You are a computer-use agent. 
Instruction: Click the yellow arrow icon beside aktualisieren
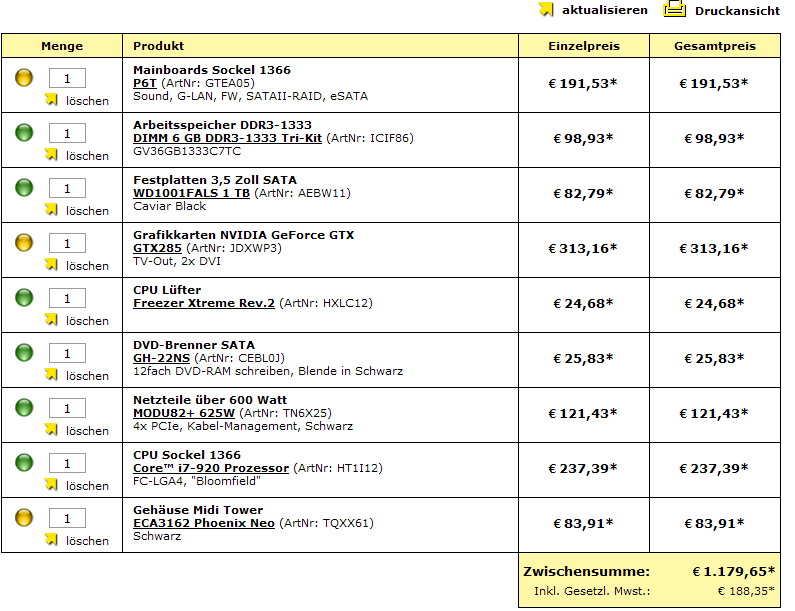[x=546, y=9]
